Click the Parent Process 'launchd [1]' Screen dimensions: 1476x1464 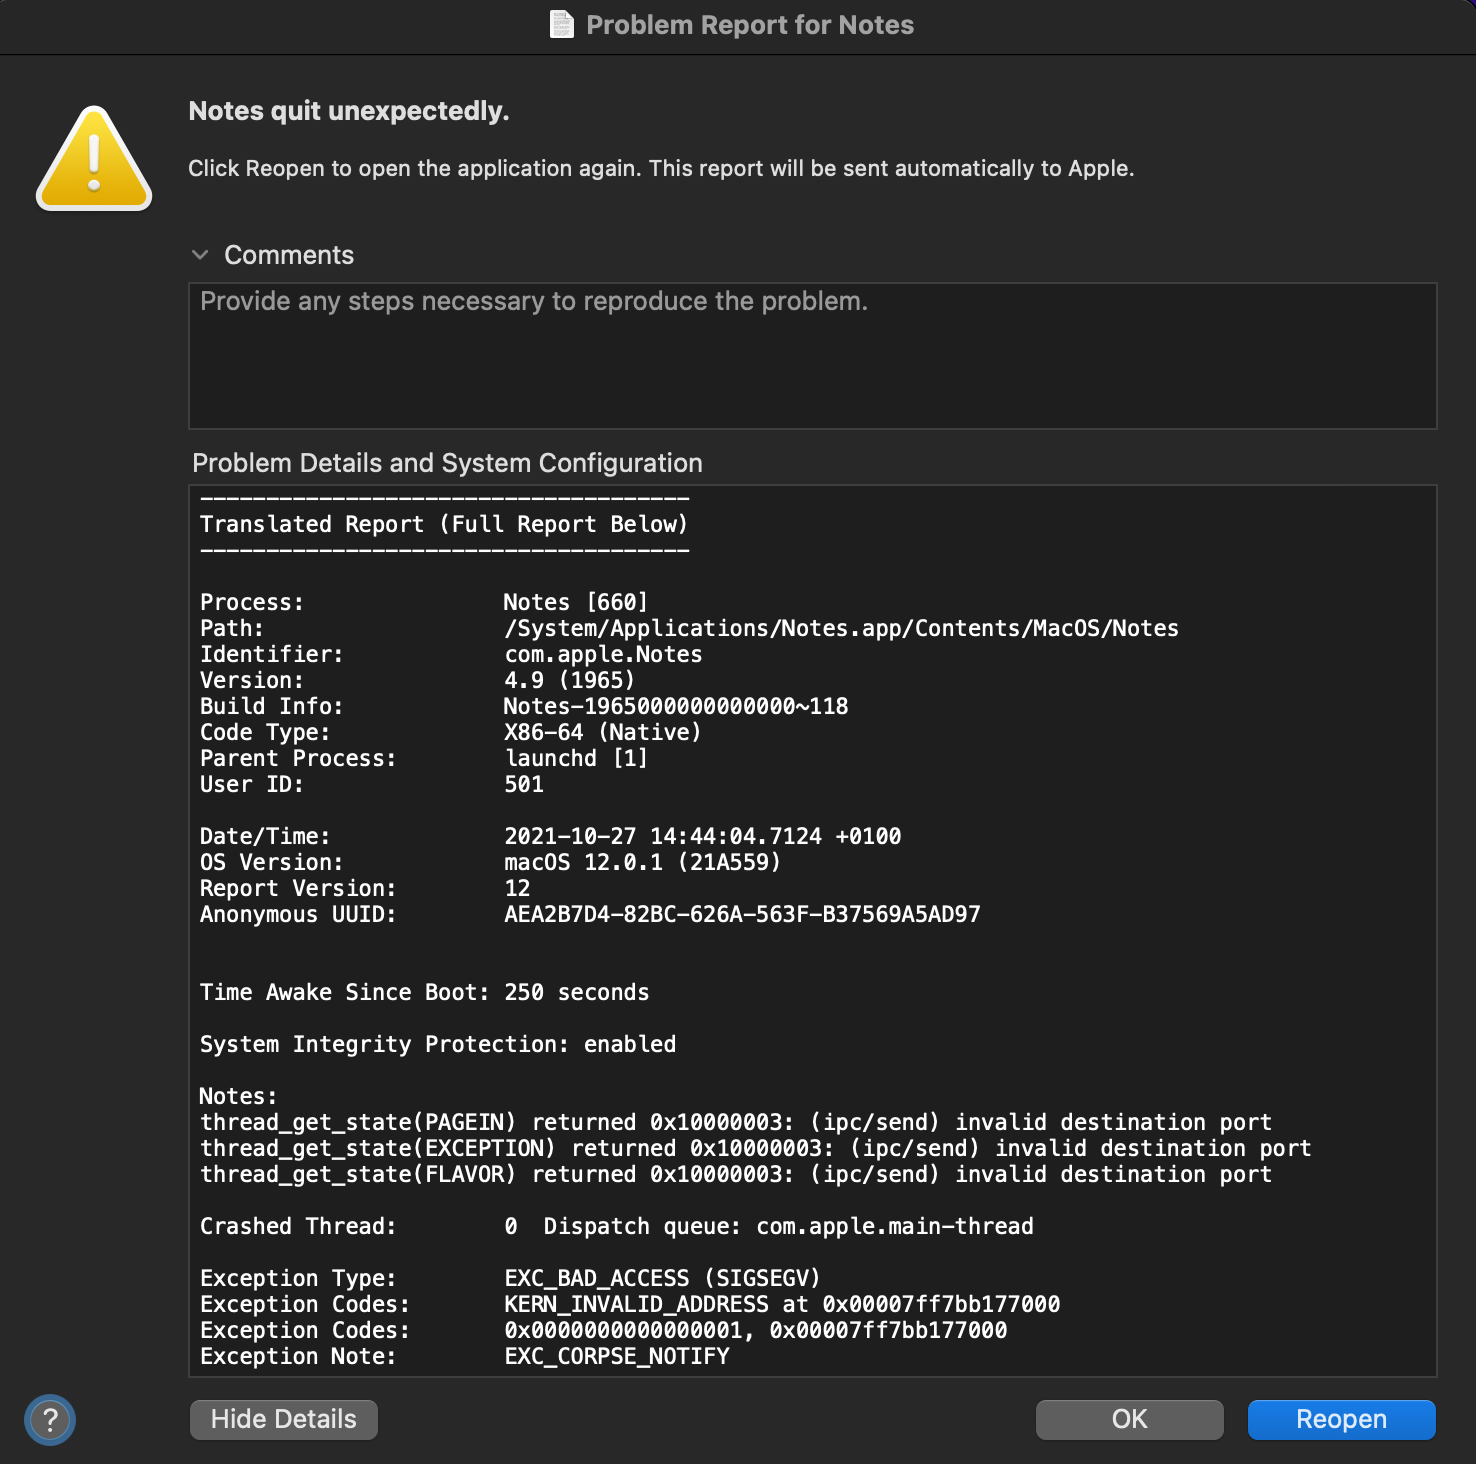576,758
